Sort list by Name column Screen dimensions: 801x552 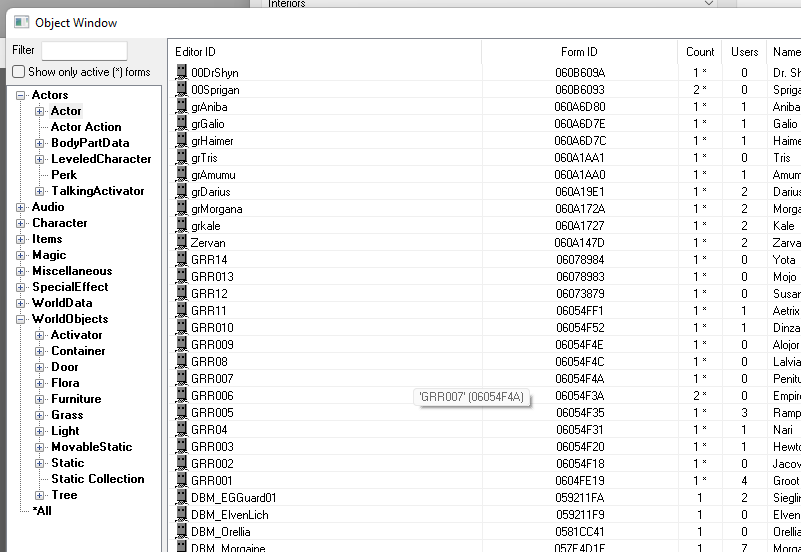pos(785,52)
